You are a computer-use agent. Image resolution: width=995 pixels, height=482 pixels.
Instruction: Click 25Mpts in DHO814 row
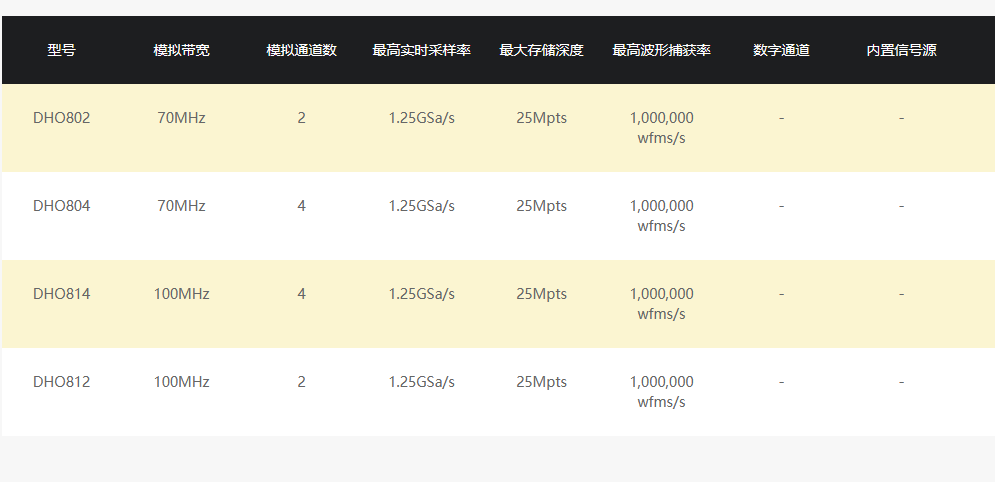(541, 294)
